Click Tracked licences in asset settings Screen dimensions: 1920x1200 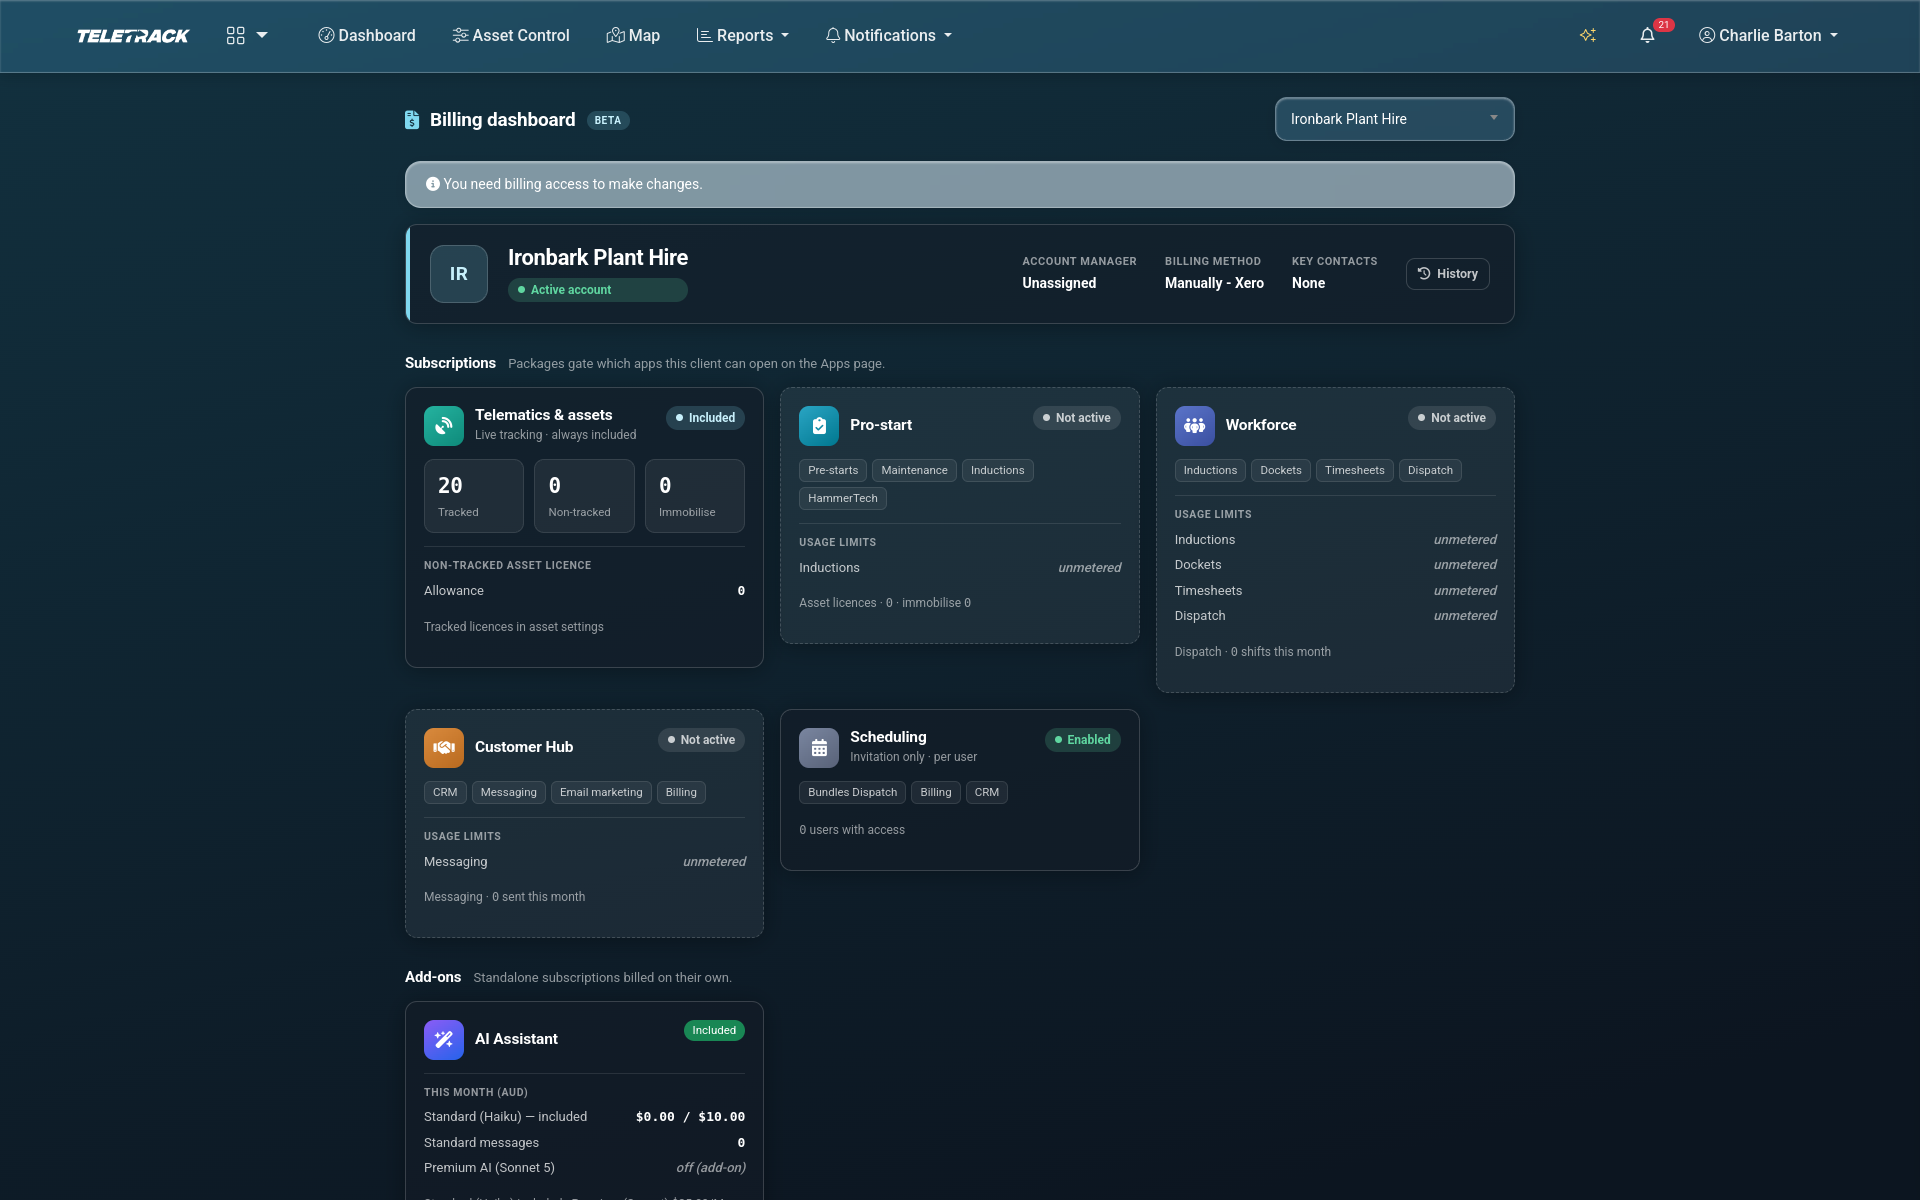pos(514,627)
